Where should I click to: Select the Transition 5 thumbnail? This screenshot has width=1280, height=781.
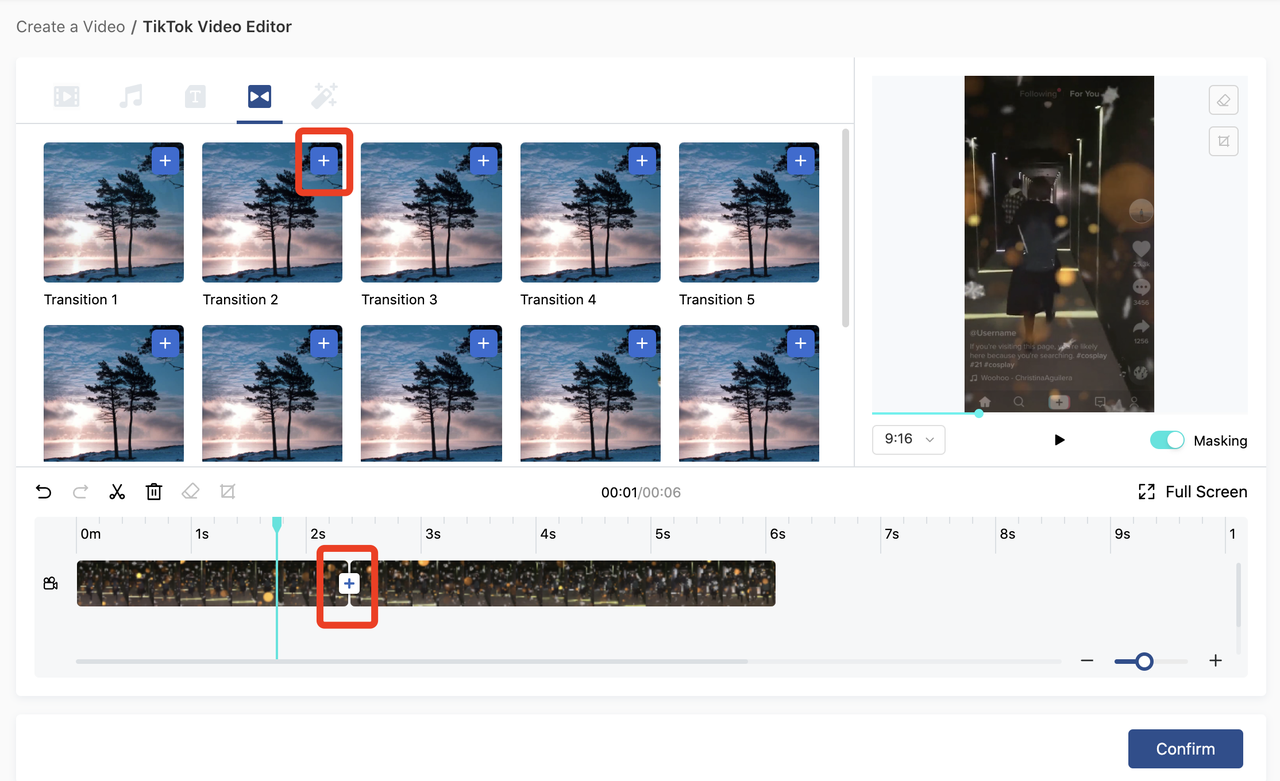coord(749,212)
